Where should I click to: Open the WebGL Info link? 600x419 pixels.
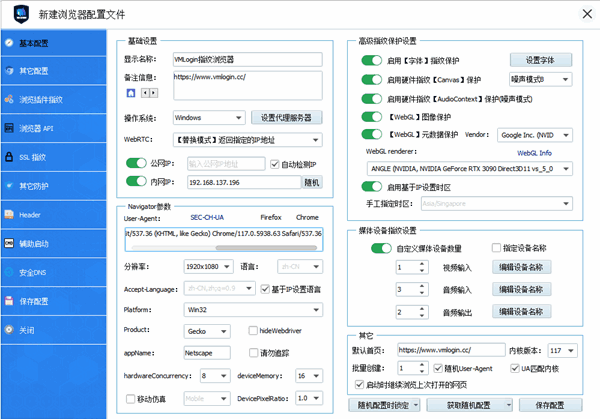click(534, 153)
